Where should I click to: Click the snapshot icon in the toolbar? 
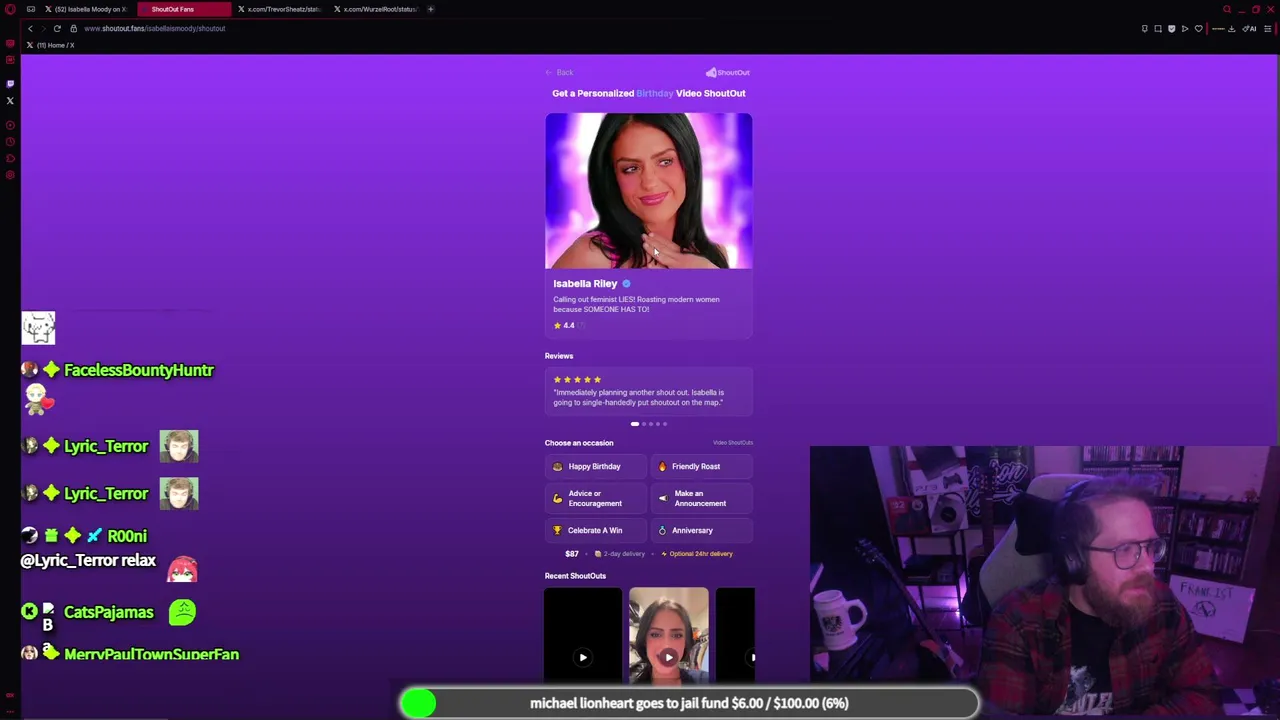[x=1158, y=28]
